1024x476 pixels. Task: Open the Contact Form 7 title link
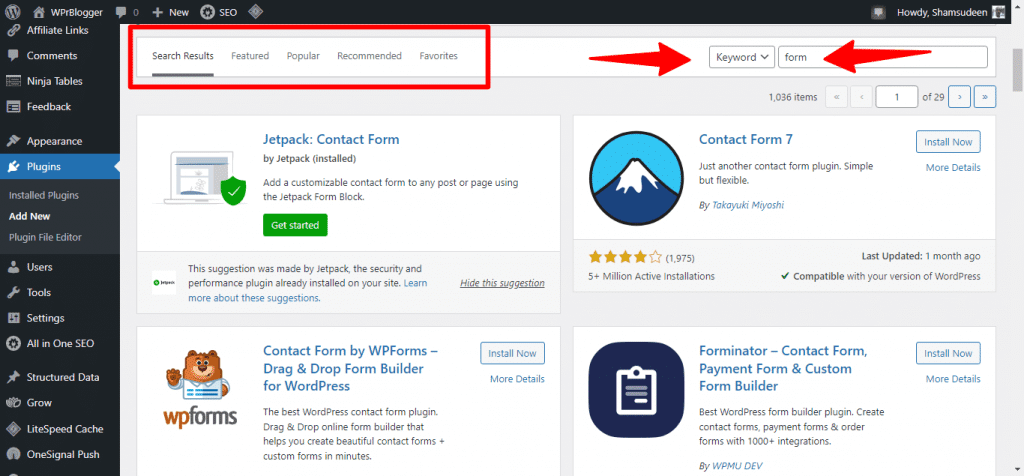click(x=746, y=139)
